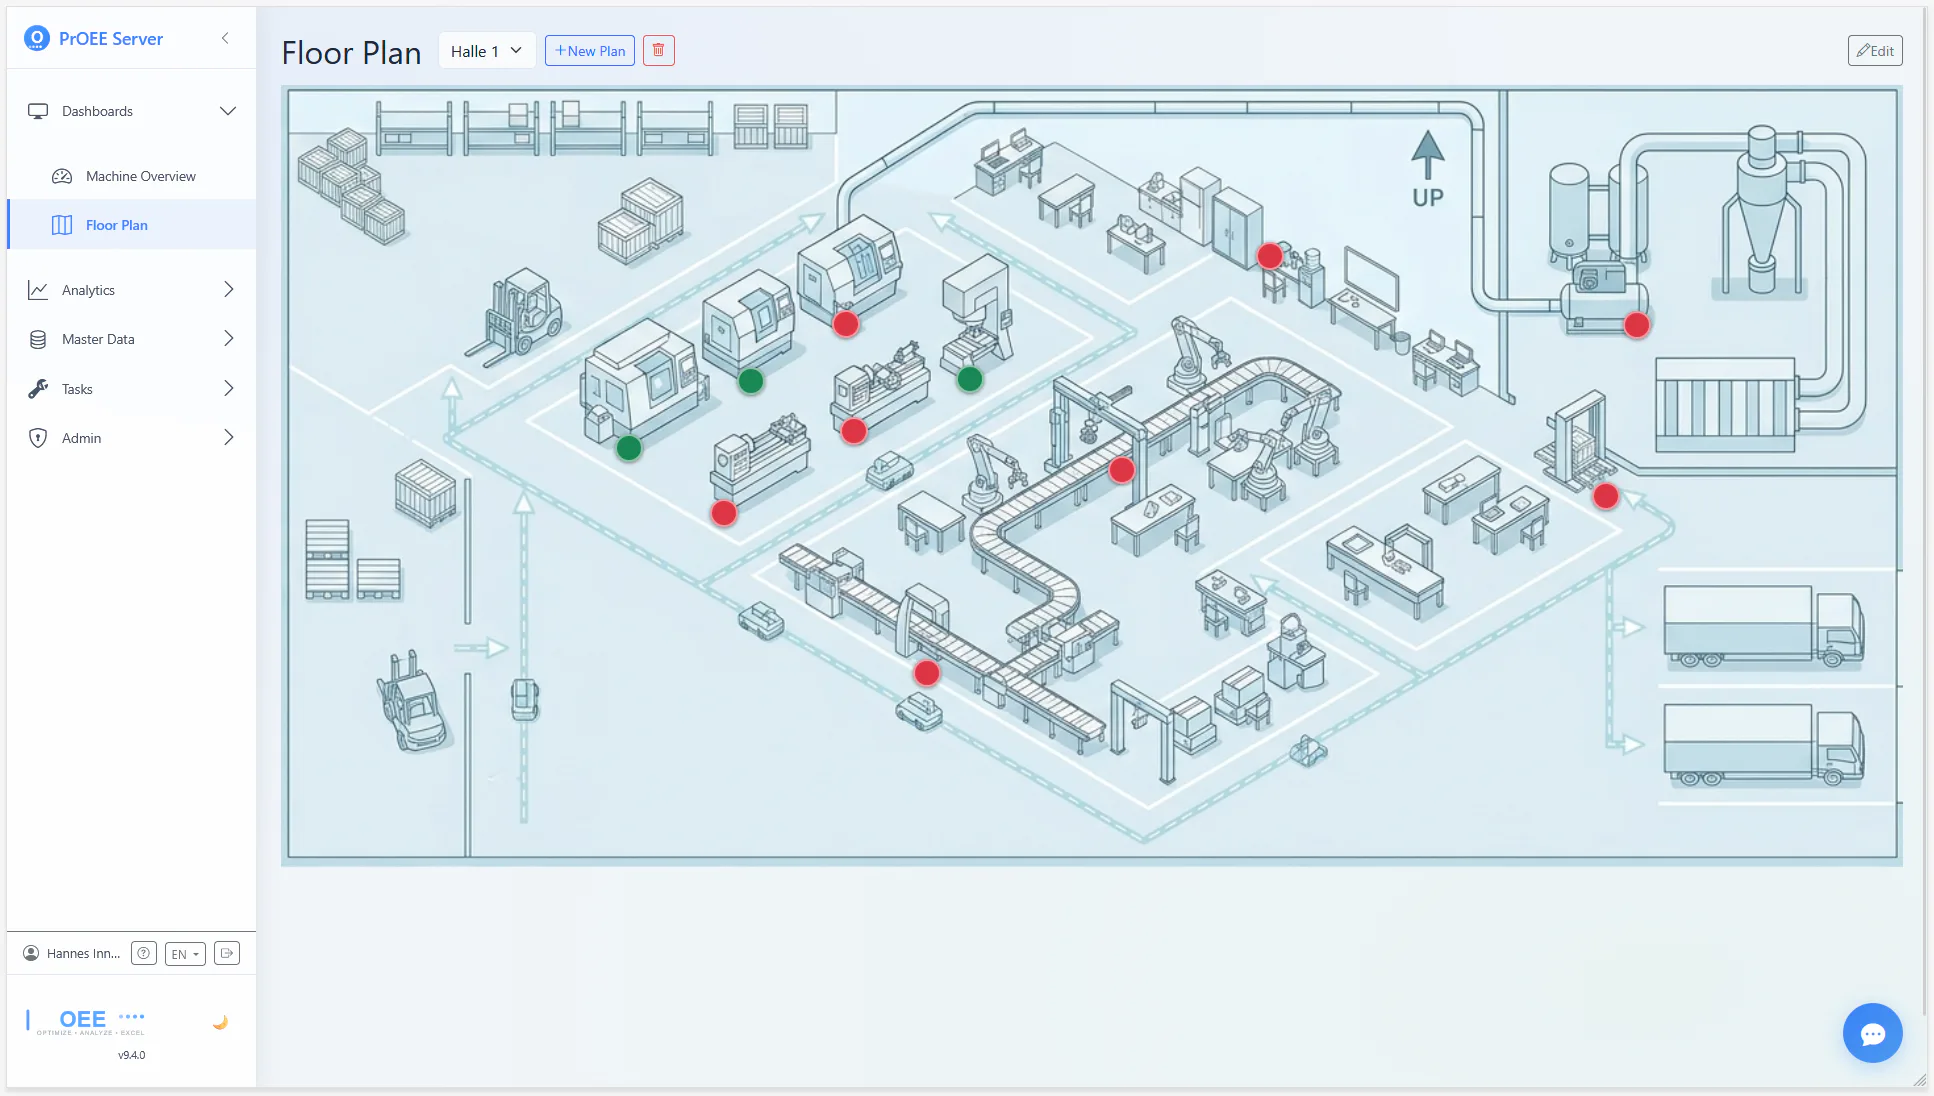Toggle dark mode with moon icon
The image size is (1934, 1096).
tap(220, 1022)
